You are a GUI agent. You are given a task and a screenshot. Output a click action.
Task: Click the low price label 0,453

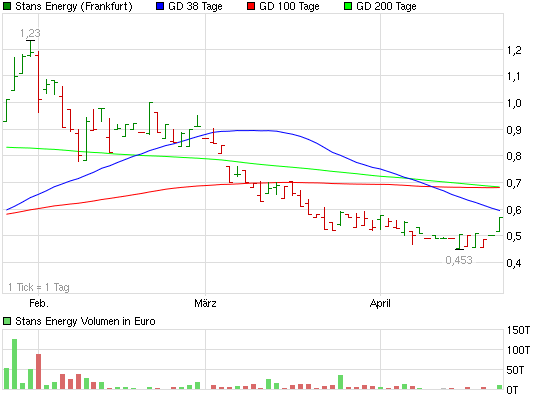tap(459, 260)
